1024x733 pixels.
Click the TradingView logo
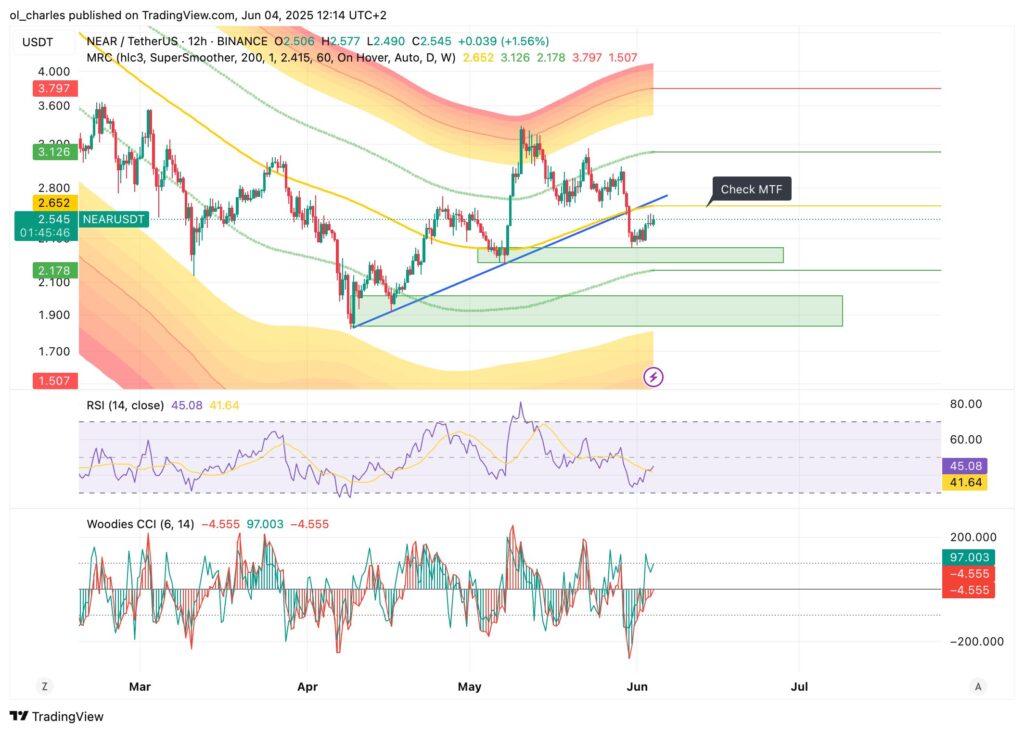click(57, 716)
